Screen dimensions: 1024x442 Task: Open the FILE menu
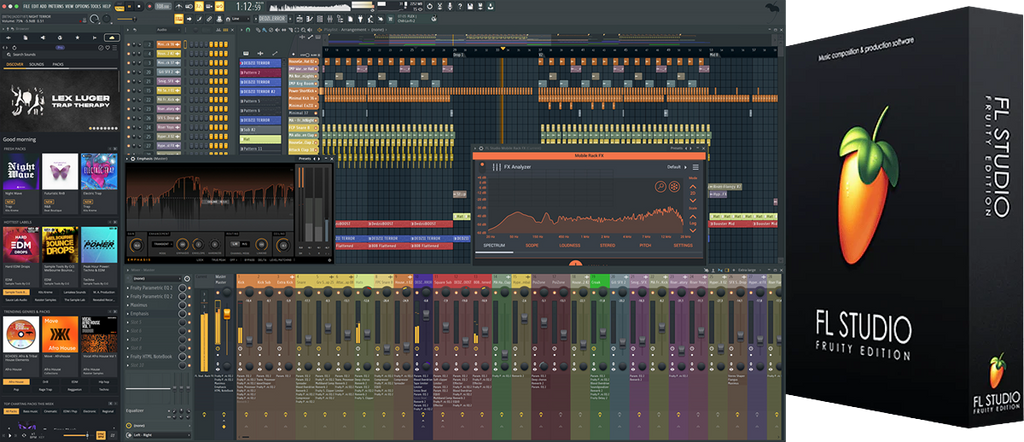coord(26,7)
